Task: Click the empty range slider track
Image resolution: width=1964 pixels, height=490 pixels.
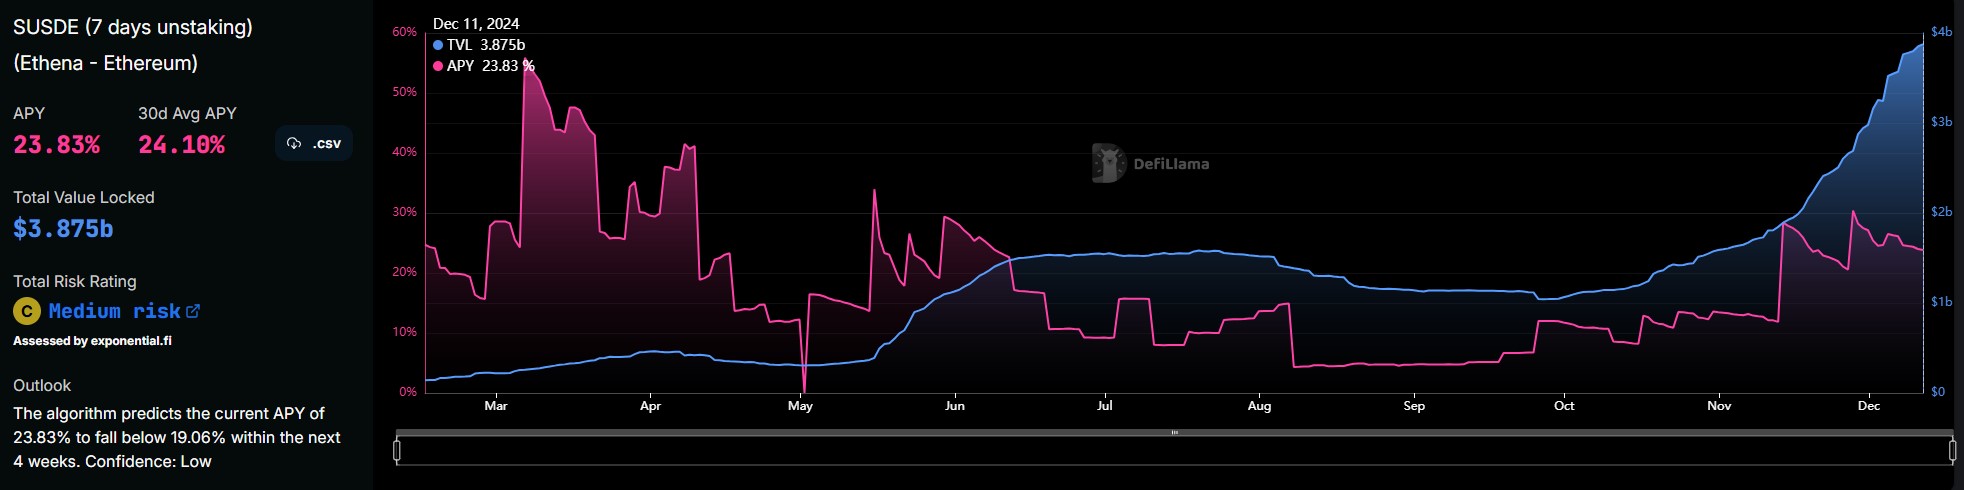Action: (1174, 452)
